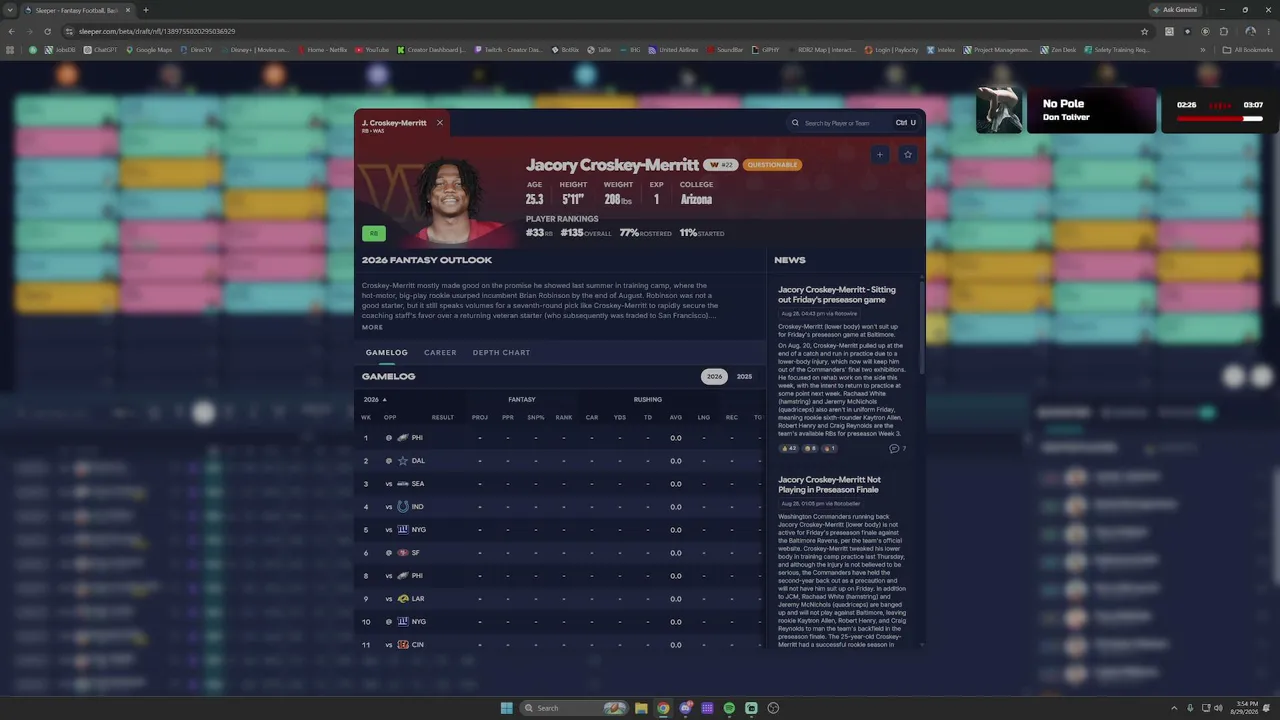Click the Eagles logo in week 1 row

(x=403, y=438)
